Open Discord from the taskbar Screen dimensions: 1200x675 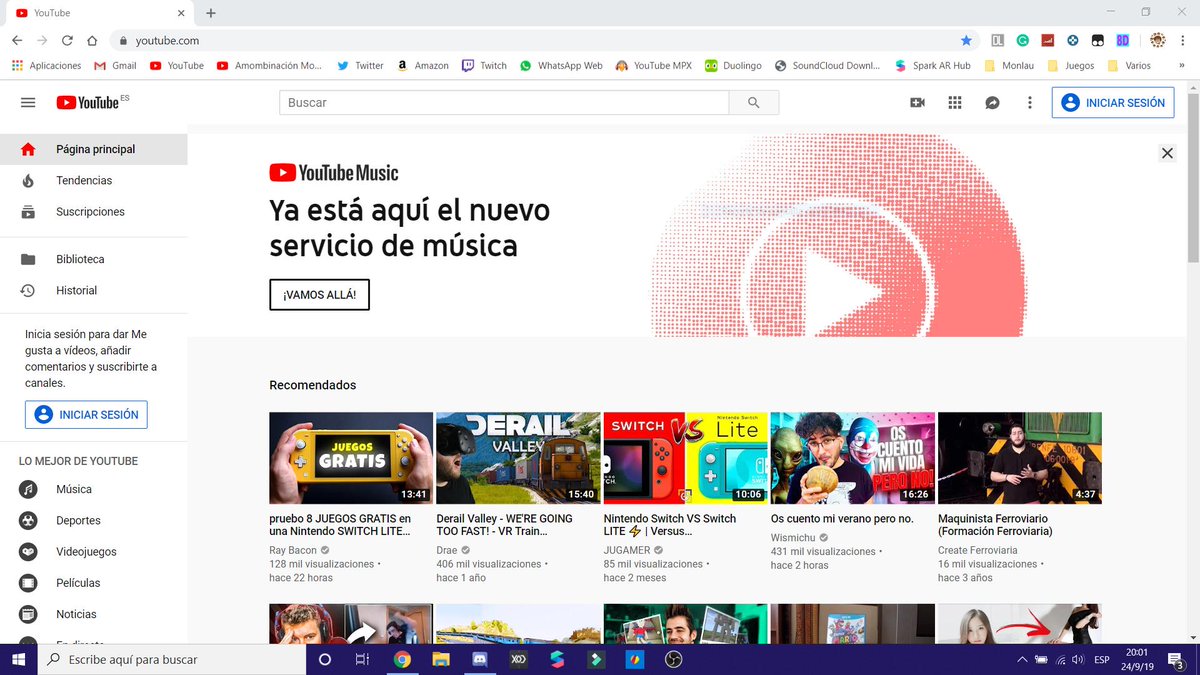(479, 659)
